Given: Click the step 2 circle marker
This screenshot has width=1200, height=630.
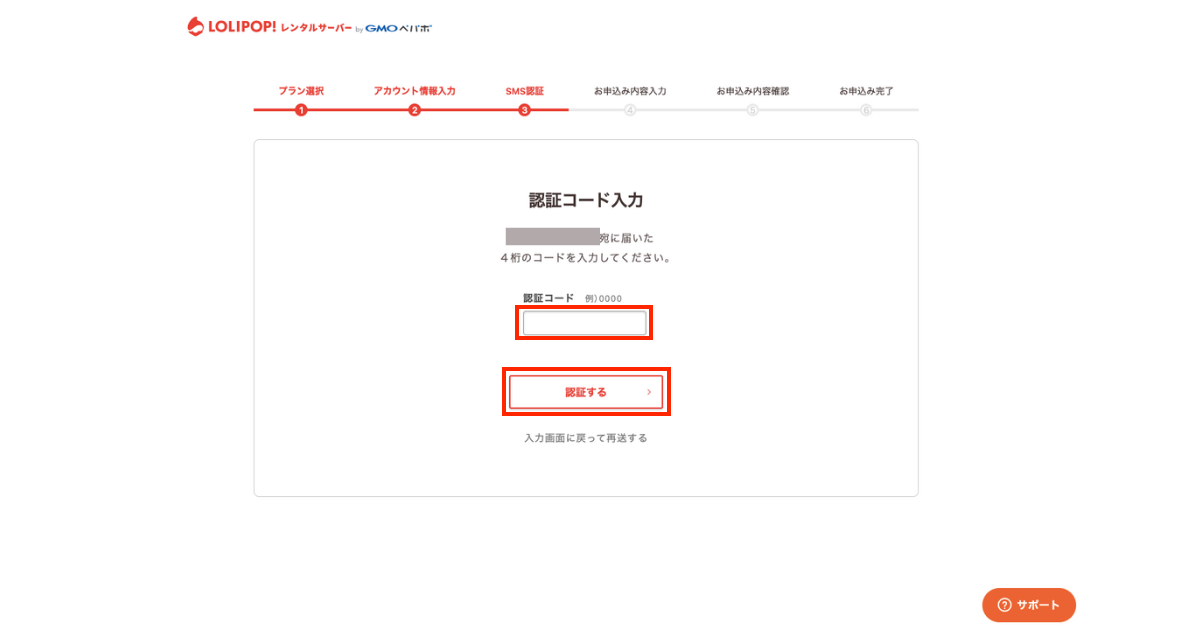Looking at the screenshot, I should (414, 110).
